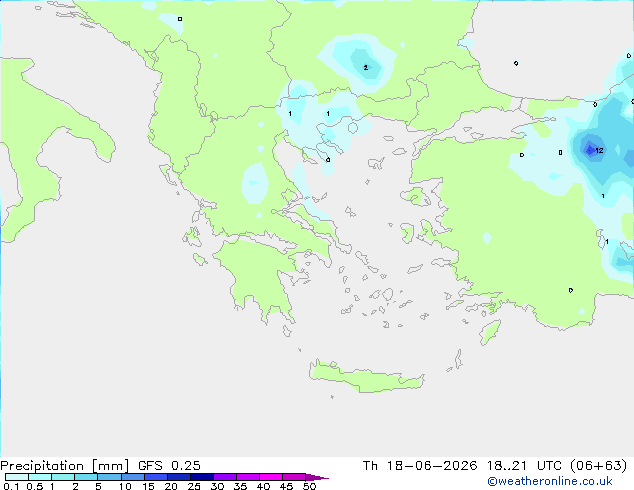Click the "40" legend label
634x490 pixels.
pos(263,486)
